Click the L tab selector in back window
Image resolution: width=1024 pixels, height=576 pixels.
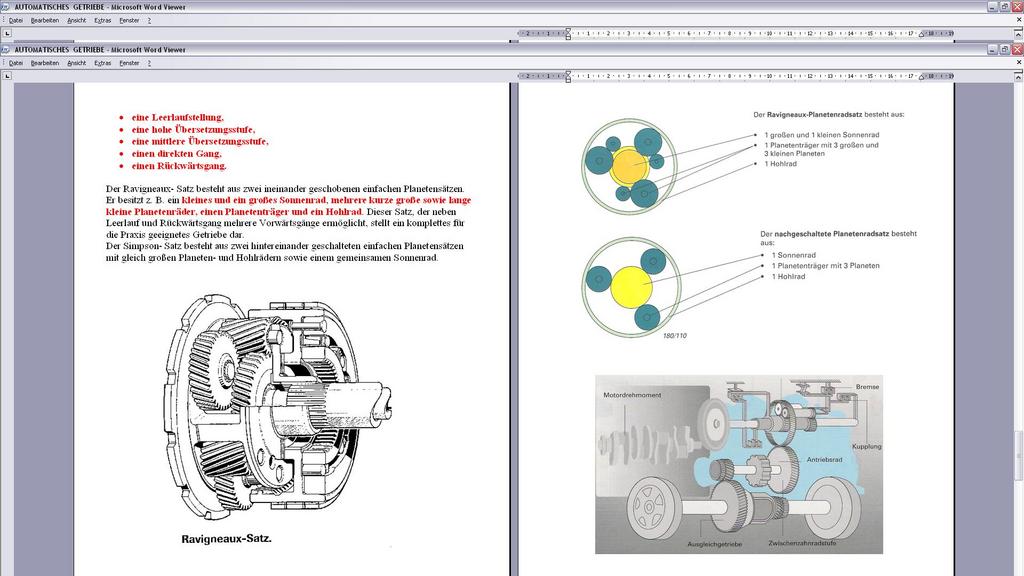7,33
